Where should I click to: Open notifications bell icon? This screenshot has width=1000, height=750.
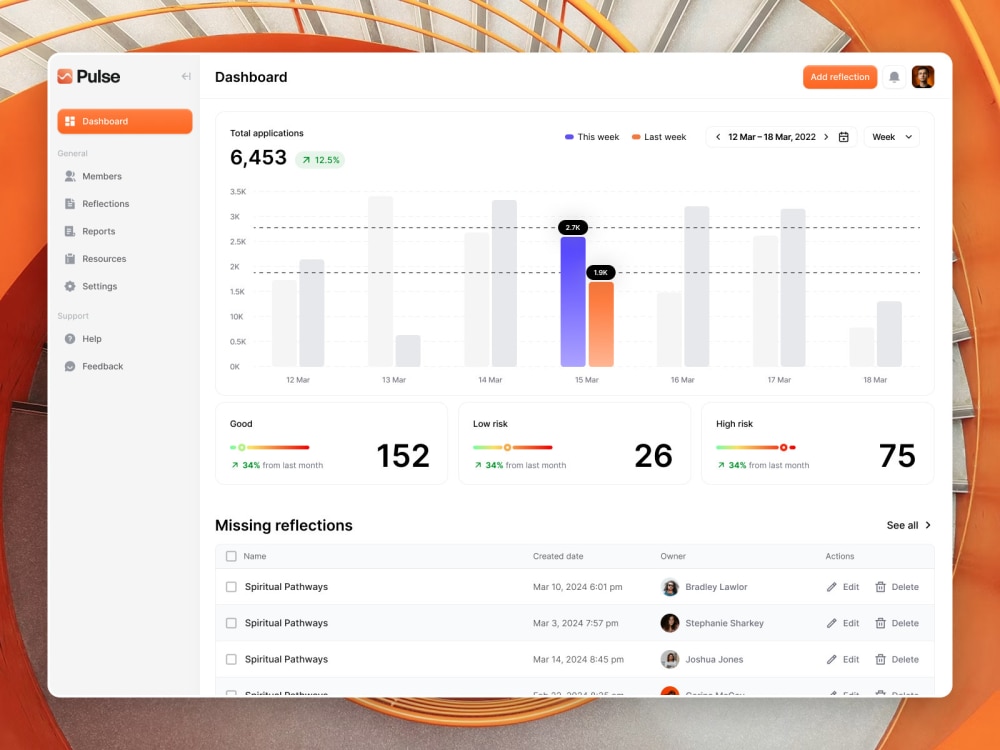(x=894, y=77)
